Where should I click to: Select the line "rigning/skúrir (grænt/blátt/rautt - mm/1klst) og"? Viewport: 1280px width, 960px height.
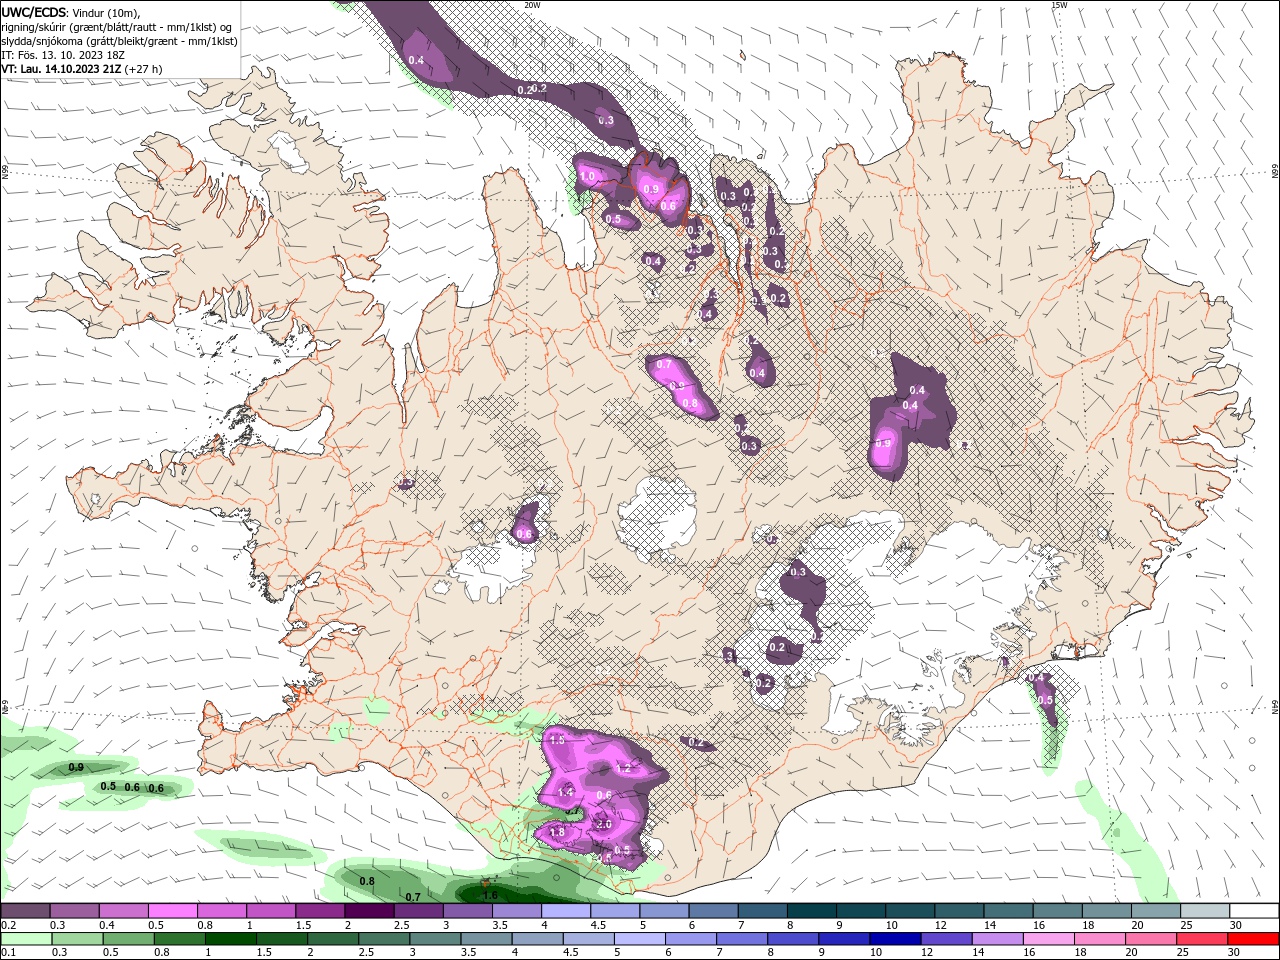coord(117,27)
